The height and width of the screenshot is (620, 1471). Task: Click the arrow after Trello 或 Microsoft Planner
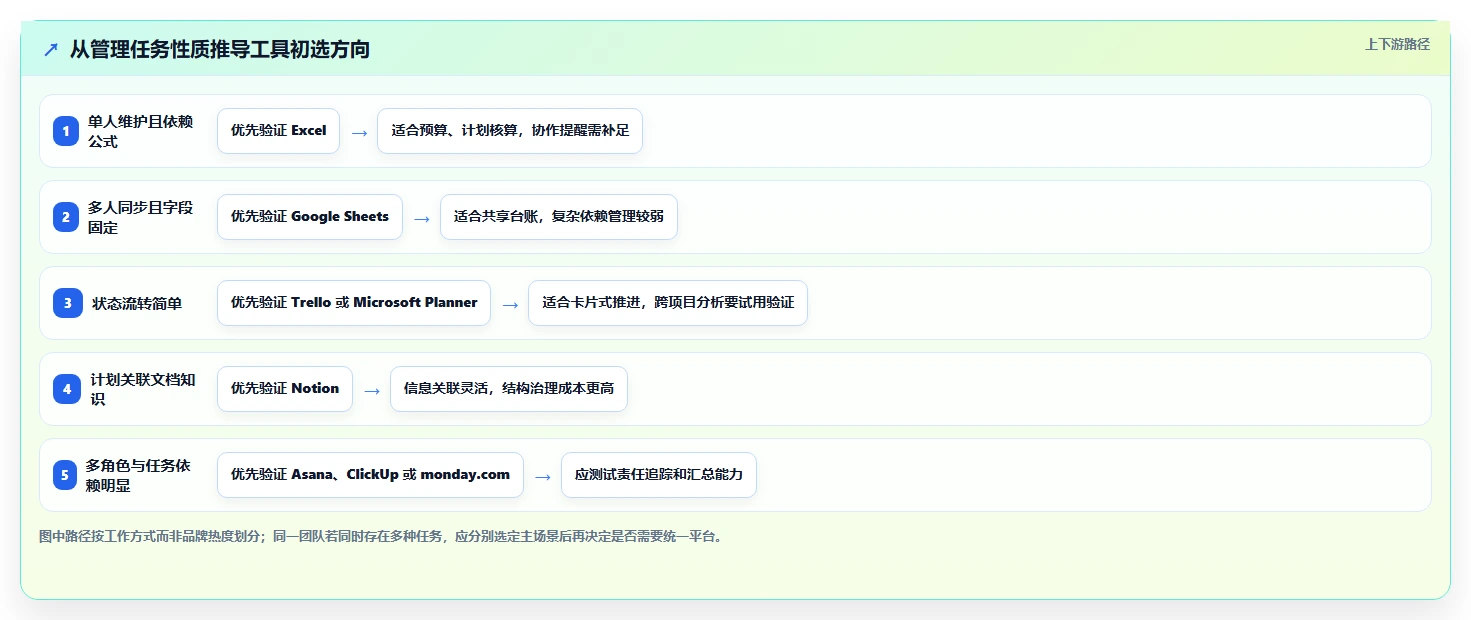click(510, 304)
